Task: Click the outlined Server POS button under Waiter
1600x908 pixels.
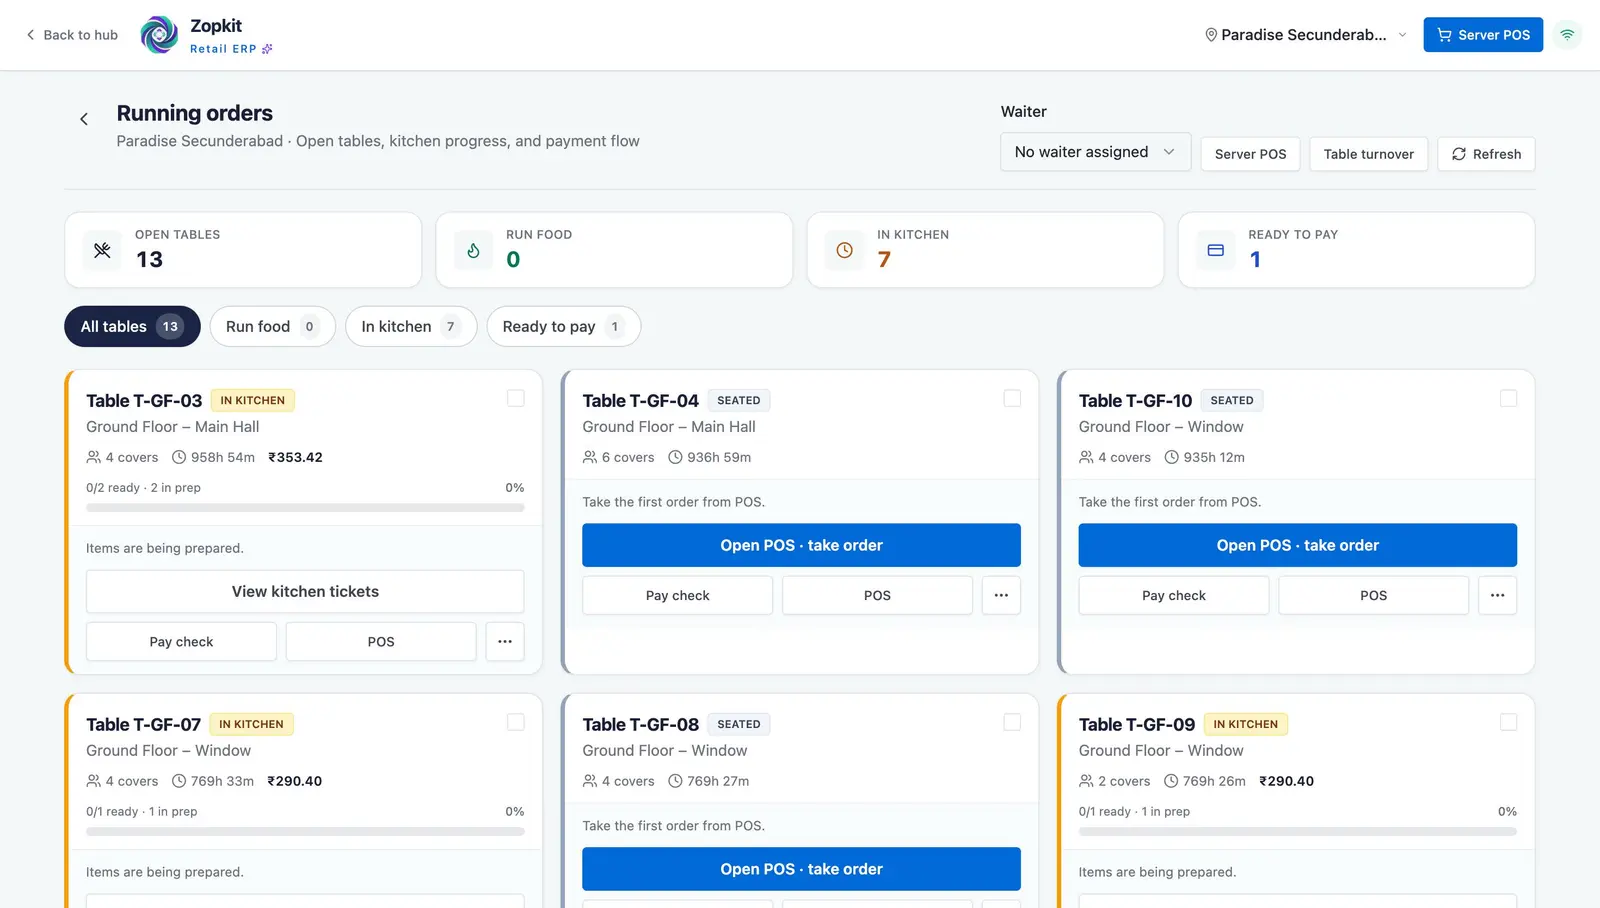Action: point(1250,154)
